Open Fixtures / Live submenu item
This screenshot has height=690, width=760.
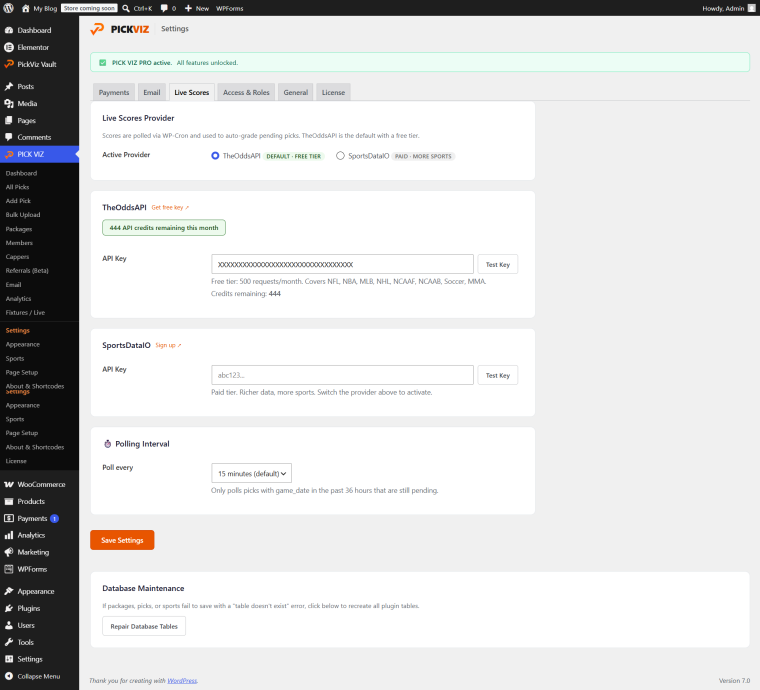coord(25,313)
